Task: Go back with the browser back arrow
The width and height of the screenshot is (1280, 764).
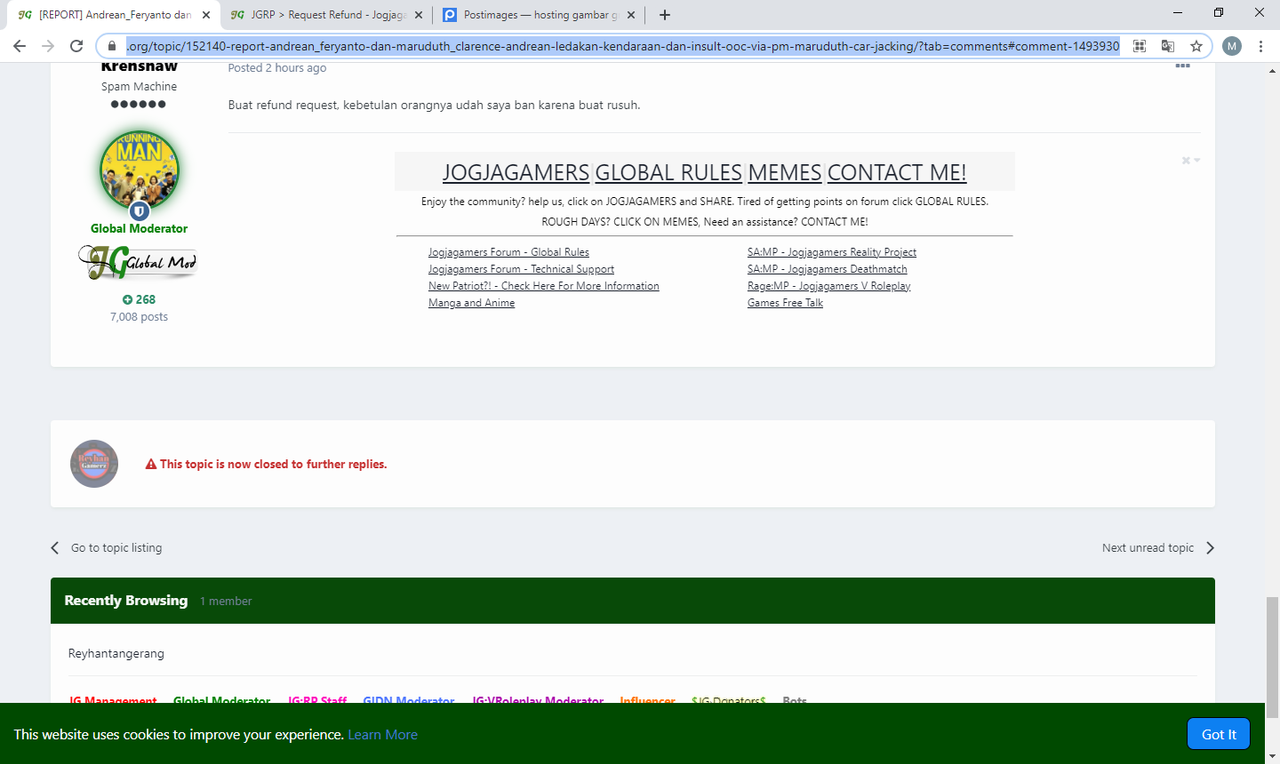Action: pos(19,46)
